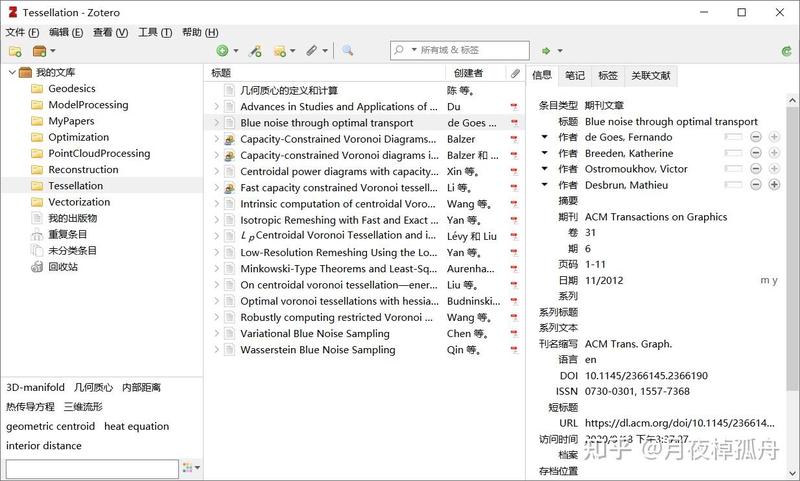Expand Advances in Studies and Applications row
The image size is (800, 481).
point(216,107)
